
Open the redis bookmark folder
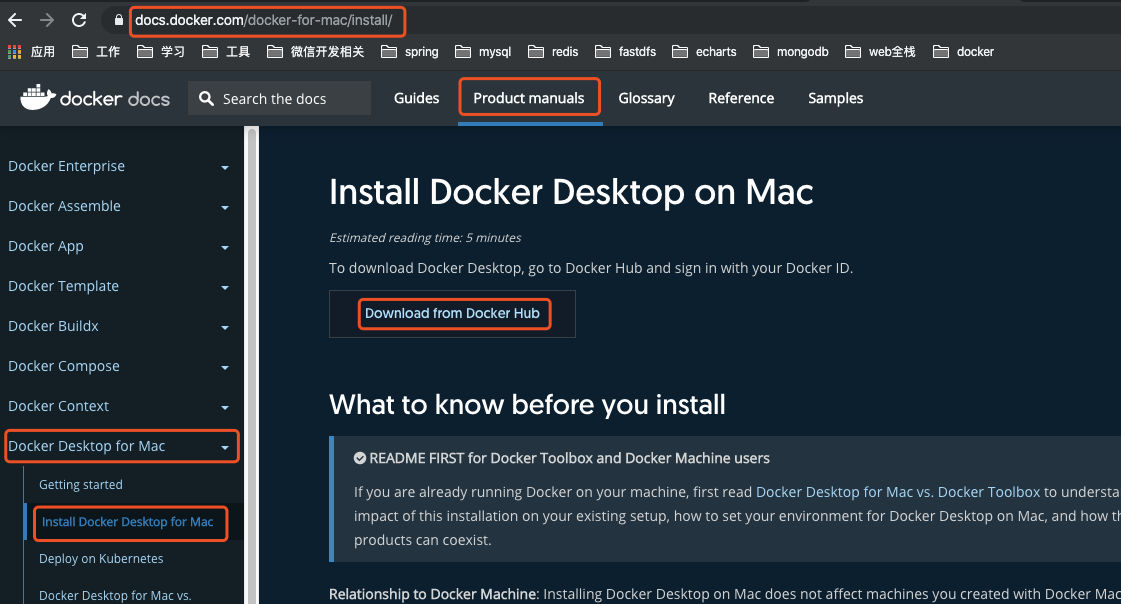[x=553, y=51]
